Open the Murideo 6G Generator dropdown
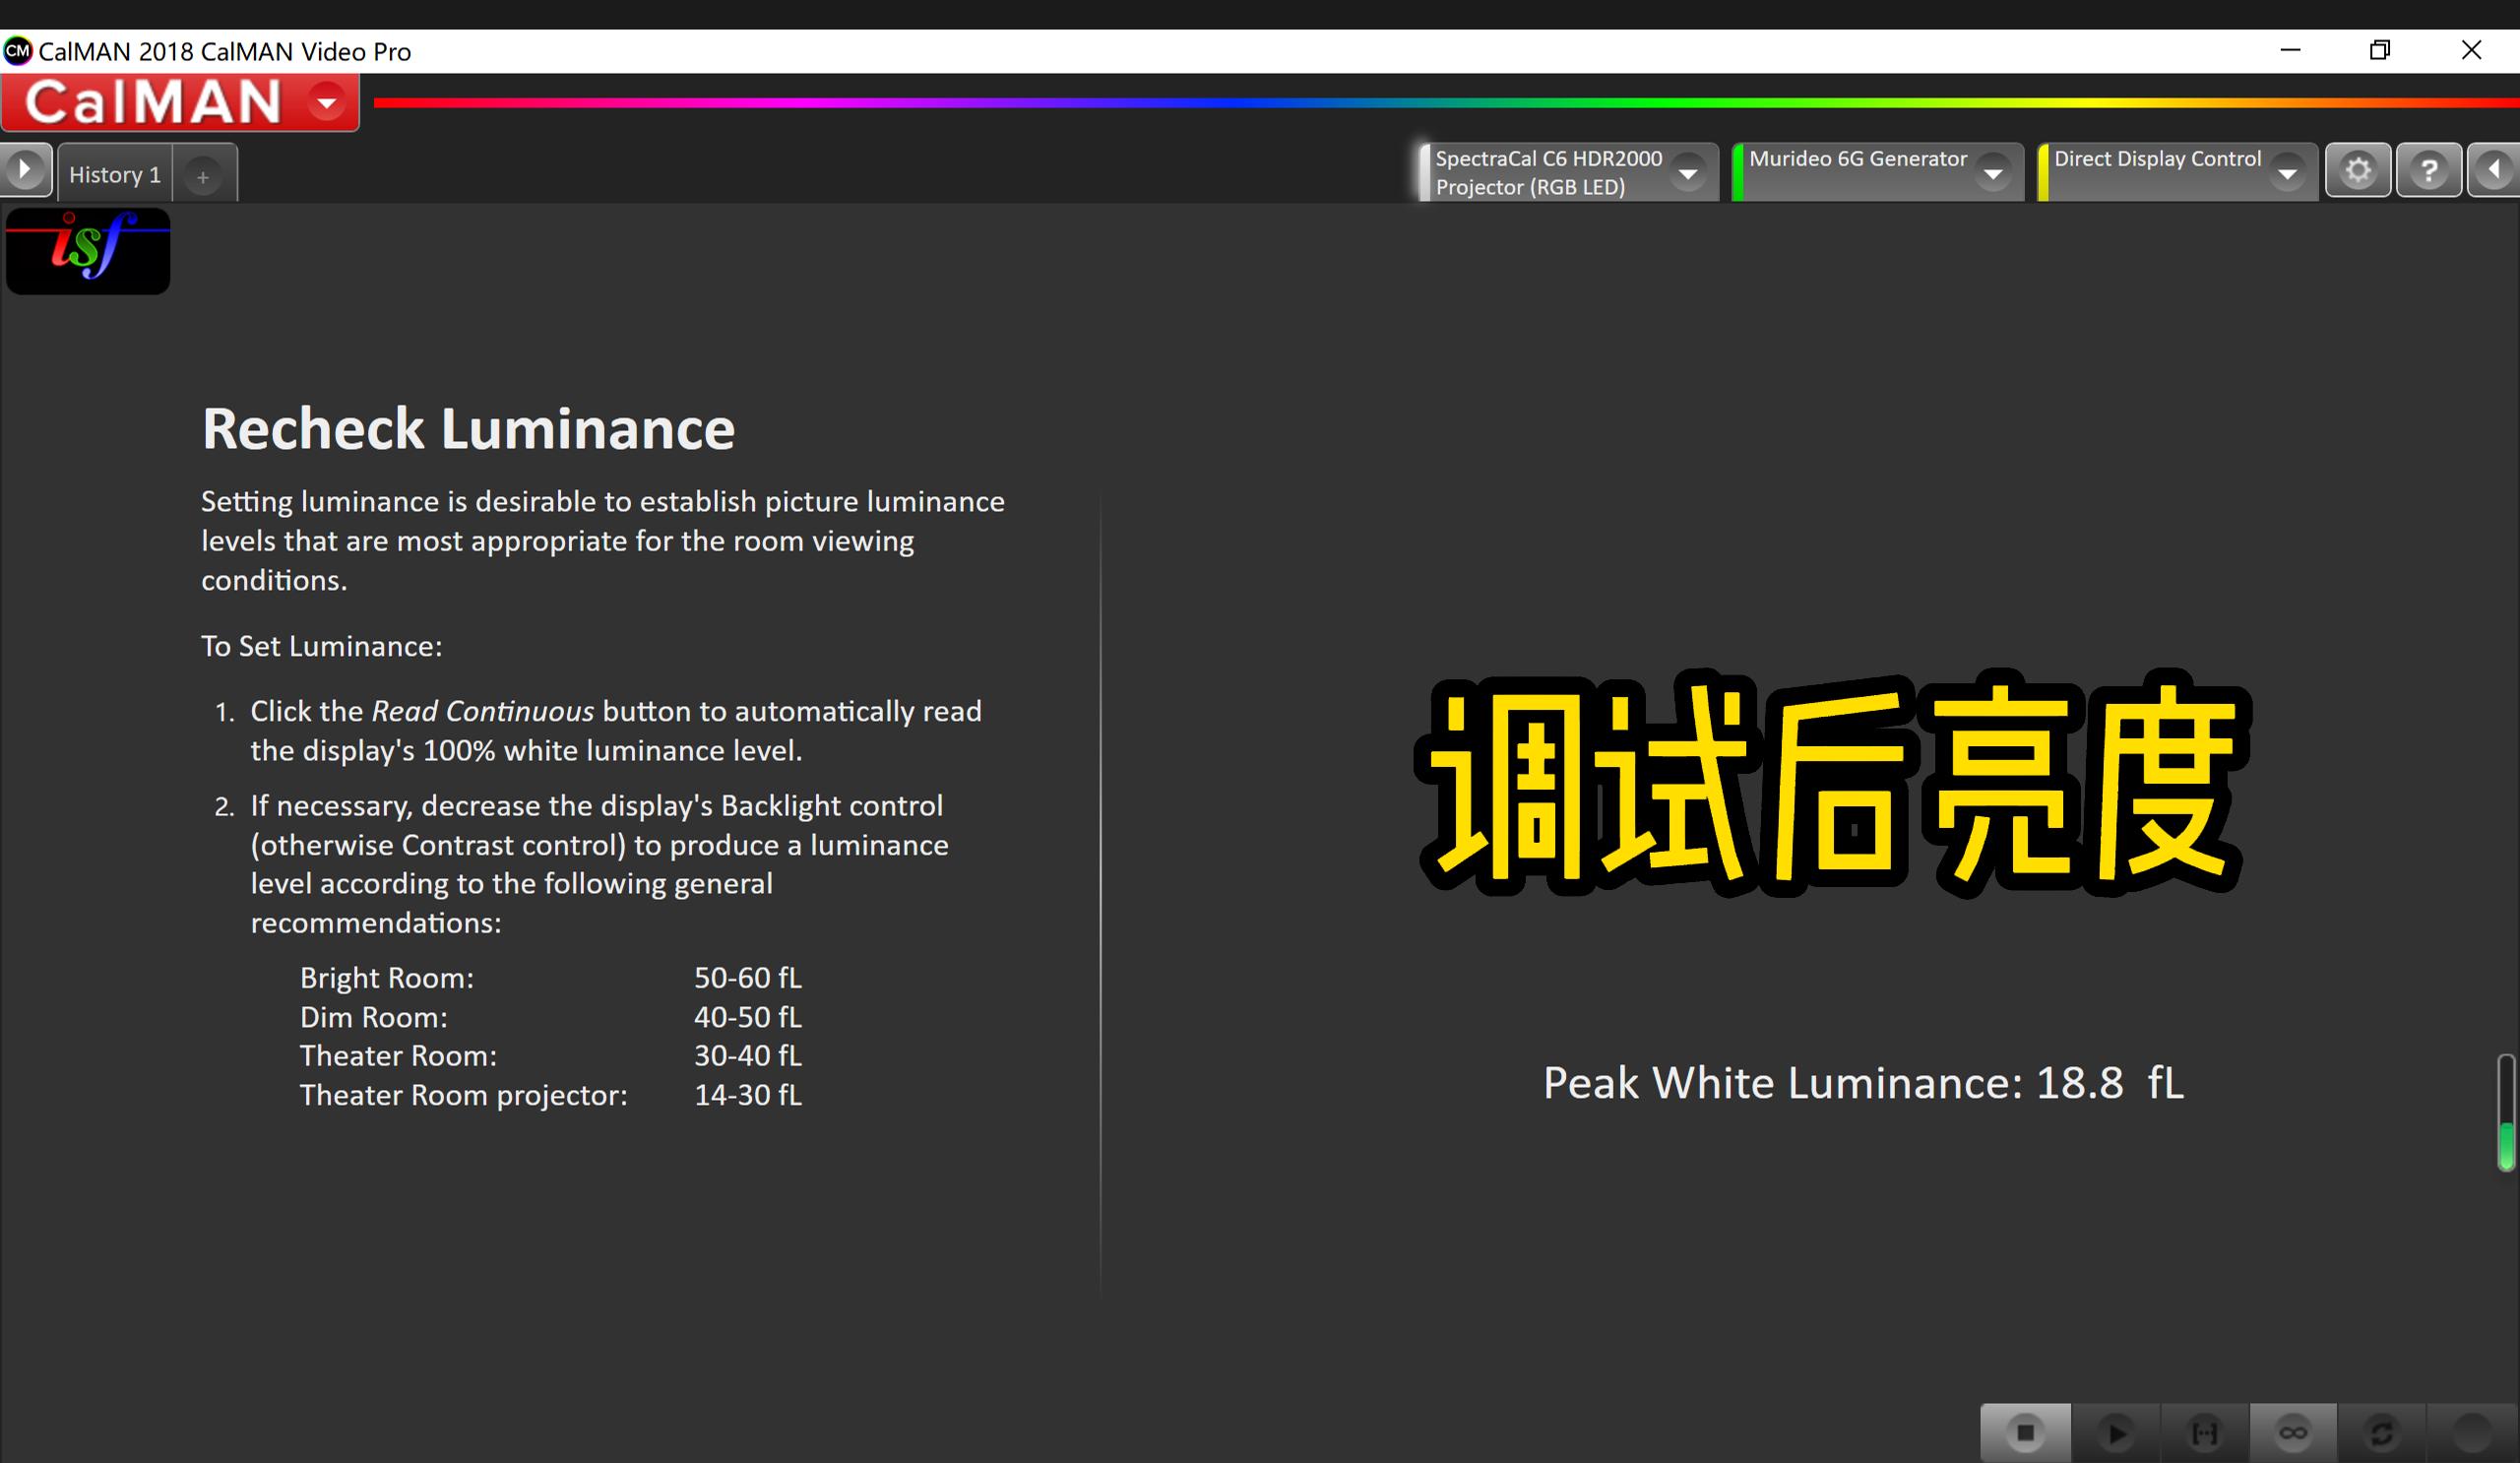 point(1992,174)
